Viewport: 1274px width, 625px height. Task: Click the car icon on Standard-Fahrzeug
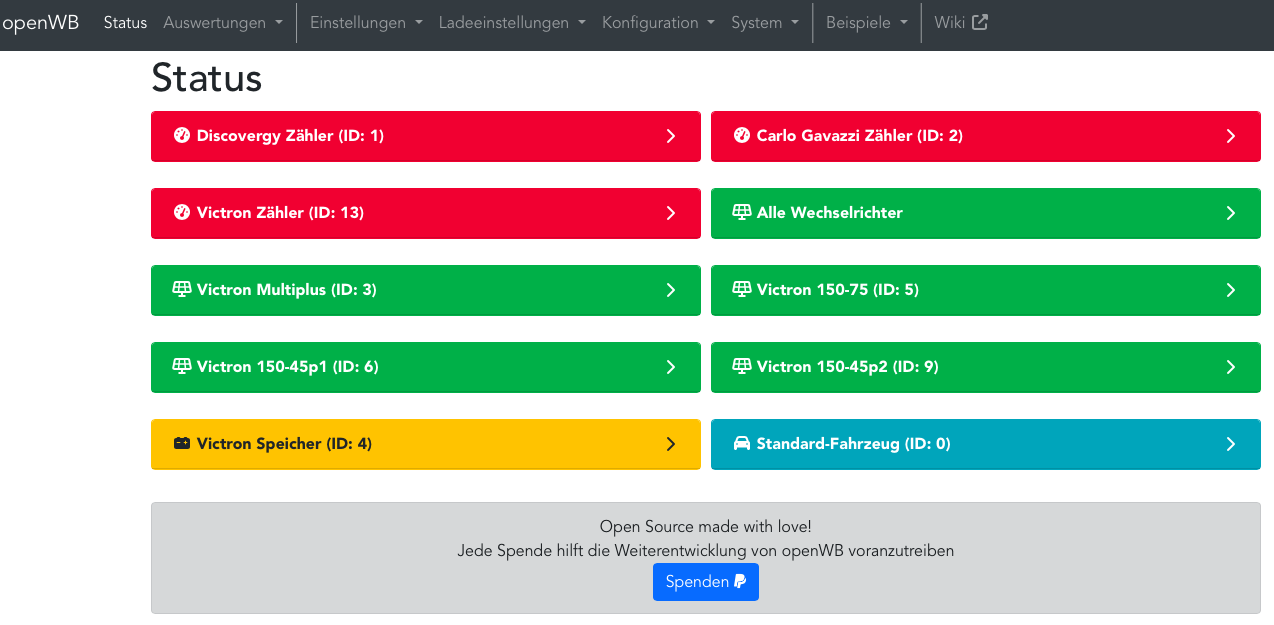pyautogui.click(x=741, y=444)
